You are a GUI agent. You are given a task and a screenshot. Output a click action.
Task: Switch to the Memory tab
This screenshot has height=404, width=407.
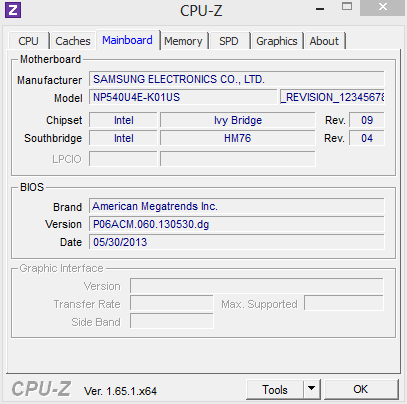coord(183,41)
